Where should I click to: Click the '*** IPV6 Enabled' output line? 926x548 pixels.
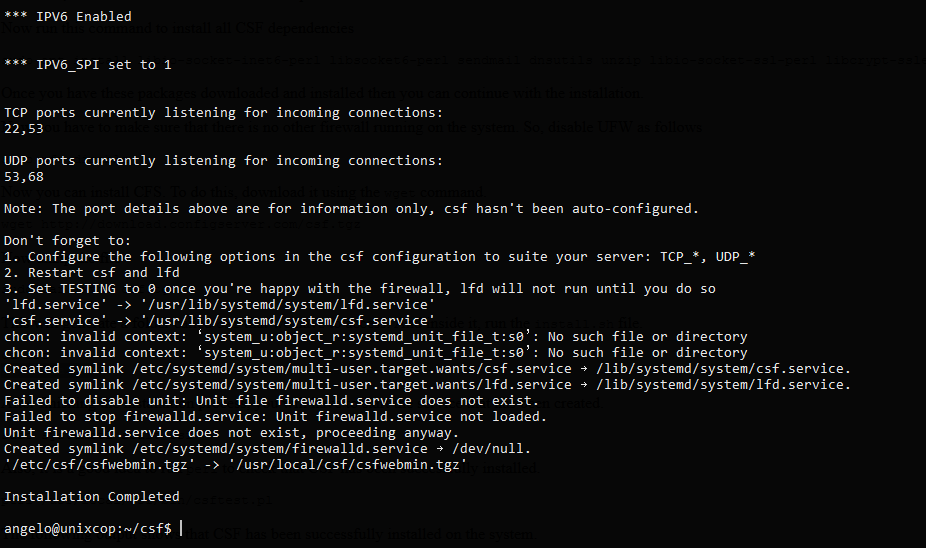click(67, 17)
